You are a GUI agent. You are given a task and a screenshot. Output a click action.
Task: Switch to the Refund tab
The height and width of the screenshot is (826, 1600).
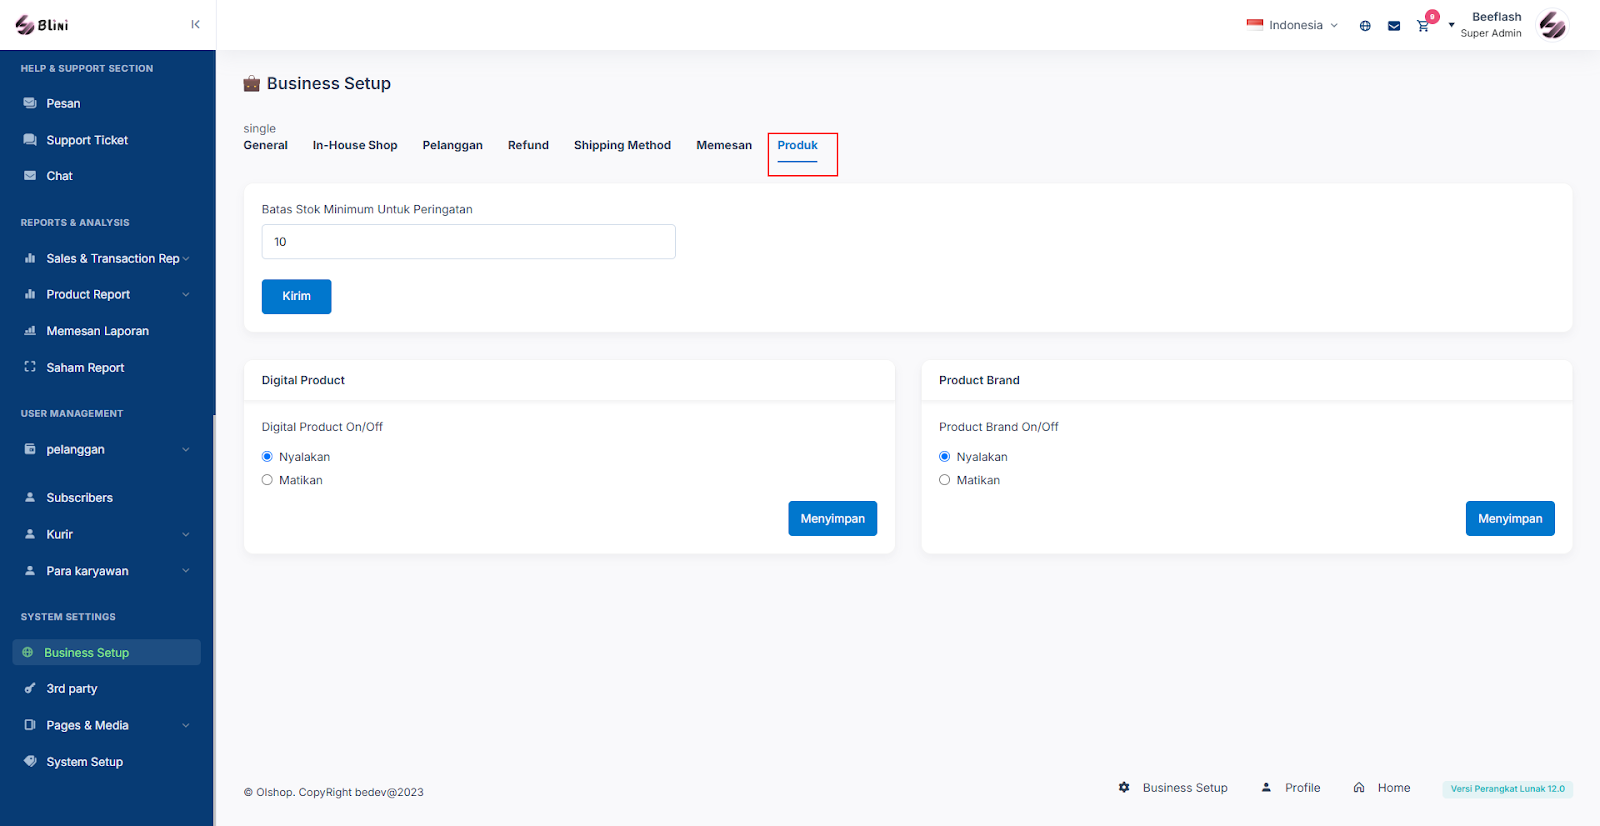pyautogui.click(x=528, y=145)
